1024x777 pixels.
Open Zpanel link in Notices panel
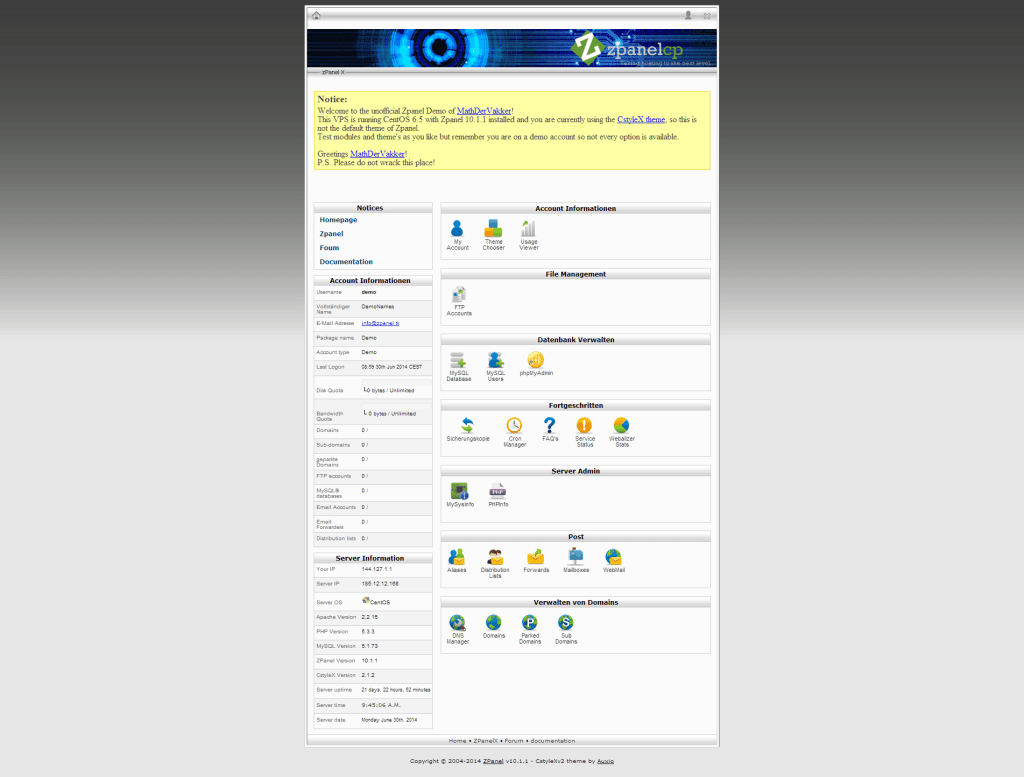pyautogui.click(x=331, y=234)
